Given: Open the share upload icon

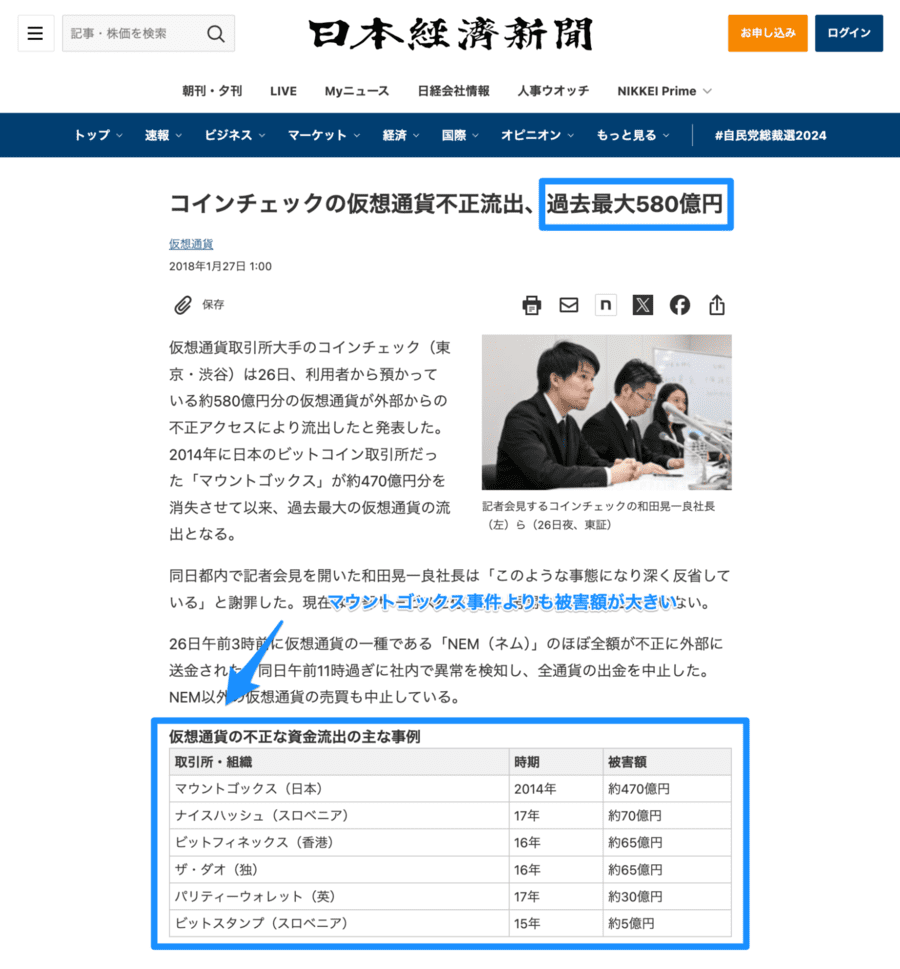Looking at the screenshot, I should (717, 305).
